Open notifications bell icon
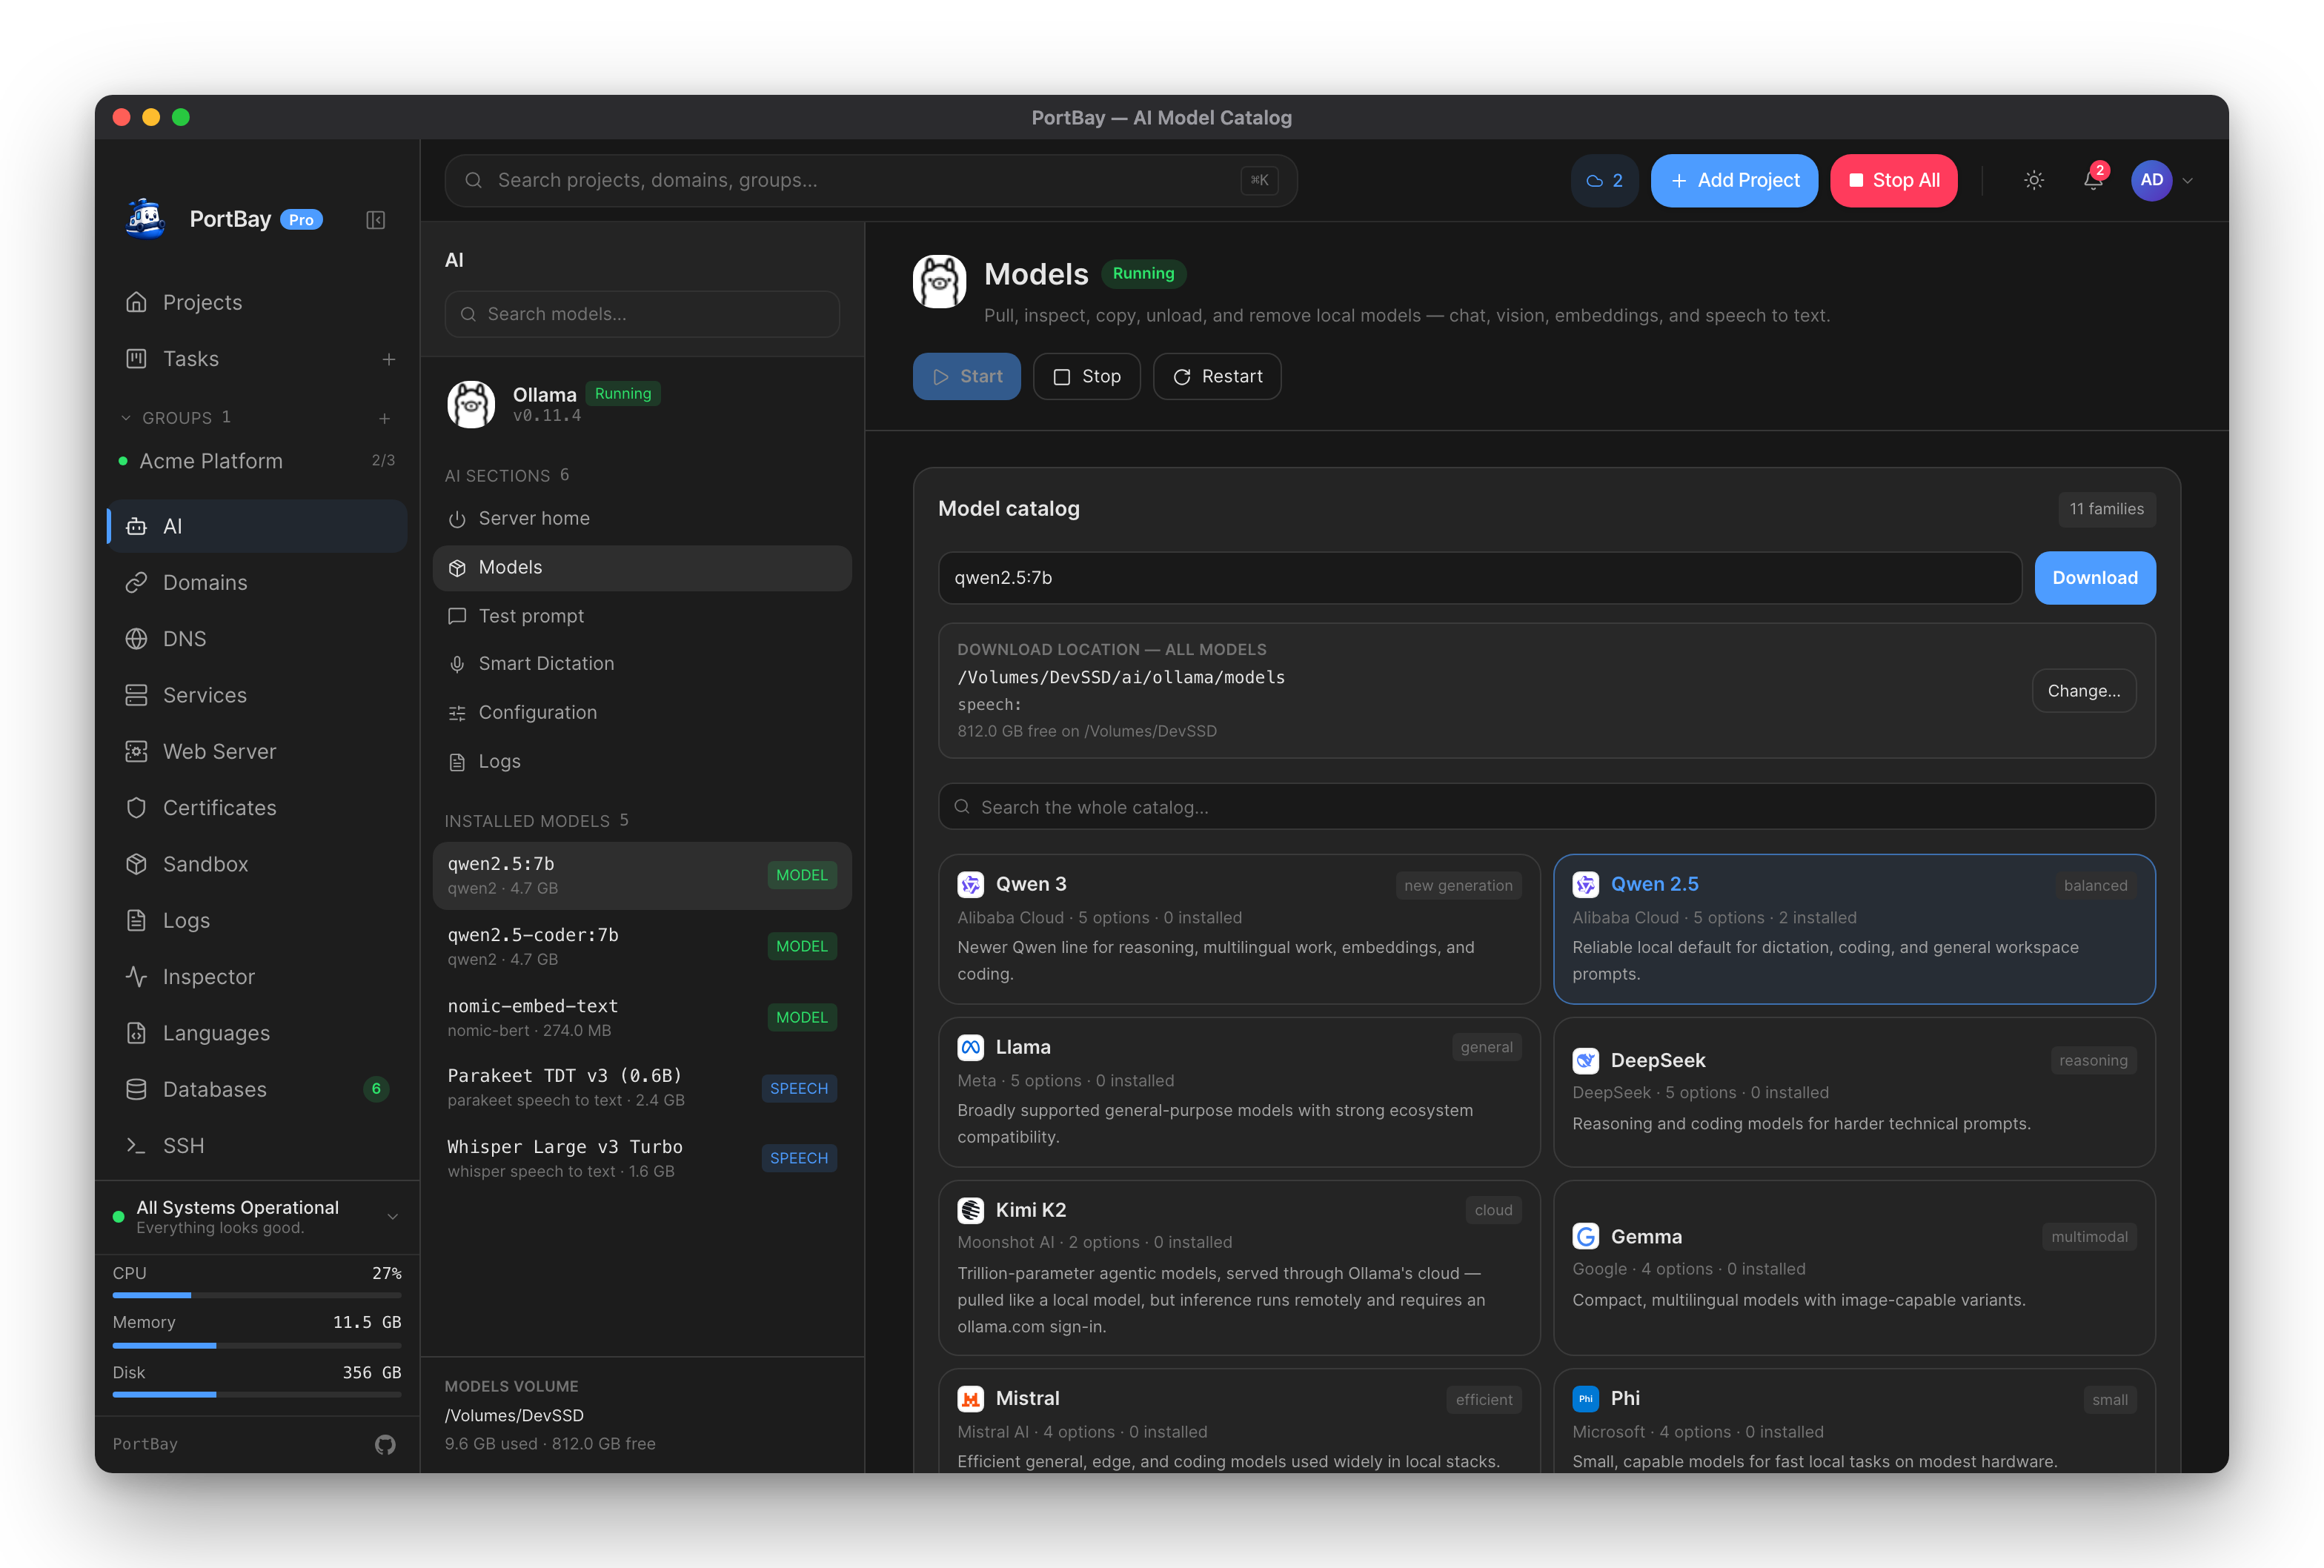This screenshot has height=1568, width=2324. coord(2093,180)
